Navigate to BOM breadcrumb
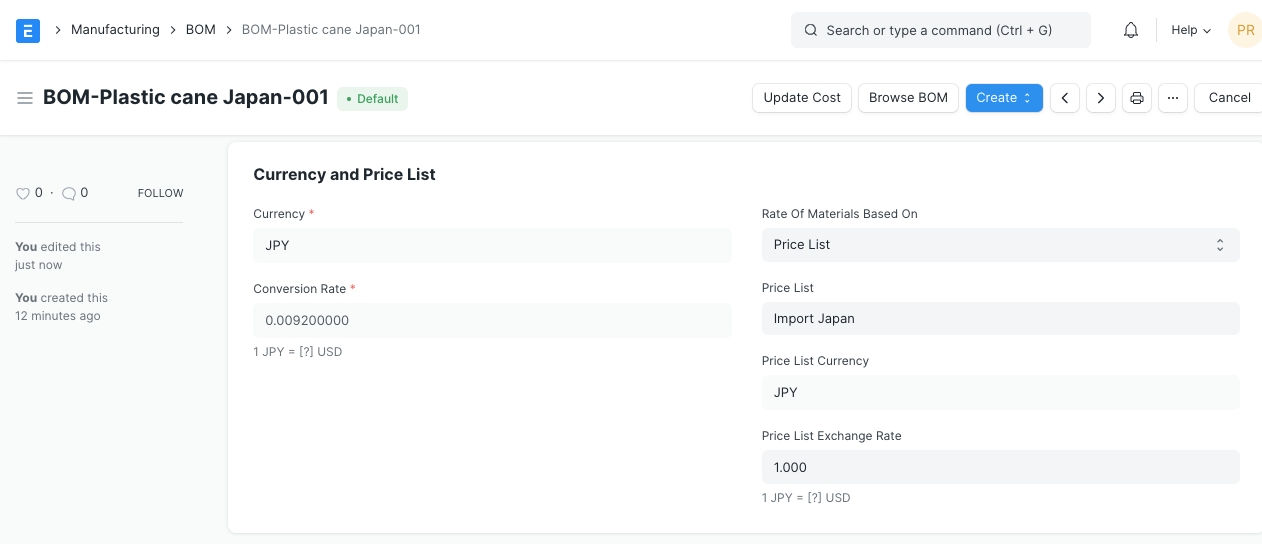 point(201,30)
